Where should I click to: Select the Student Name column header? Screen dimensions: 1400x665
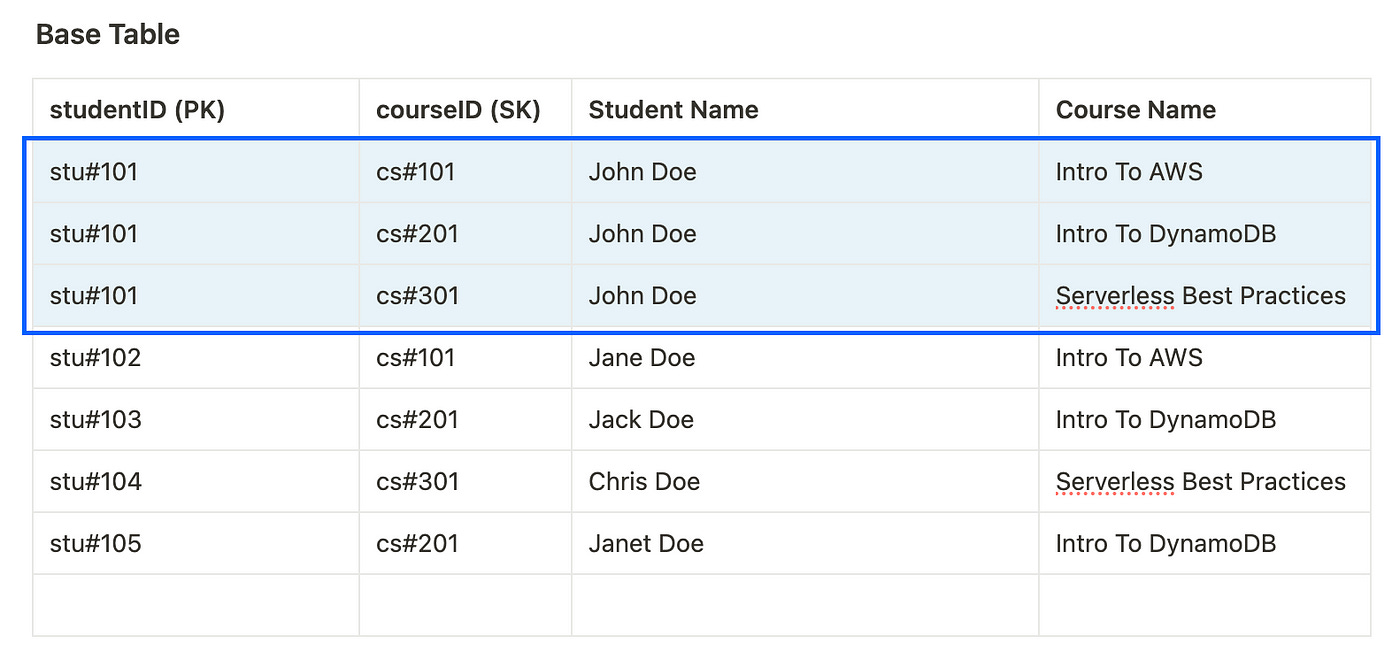click(x=673, y=110)
